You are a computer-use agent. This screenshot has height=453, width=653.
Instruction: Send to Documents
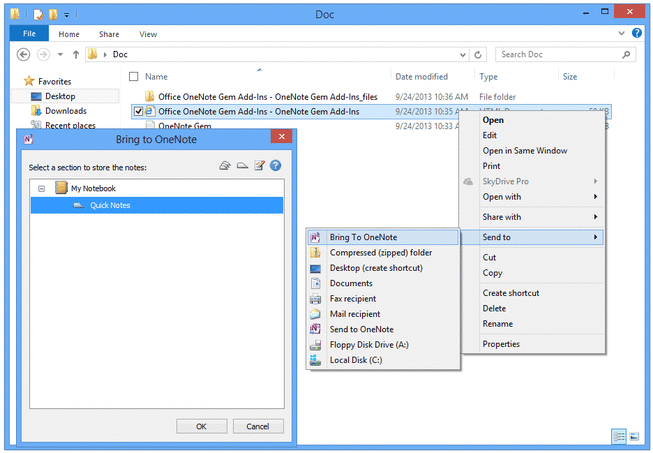click(x=383, y=284)
